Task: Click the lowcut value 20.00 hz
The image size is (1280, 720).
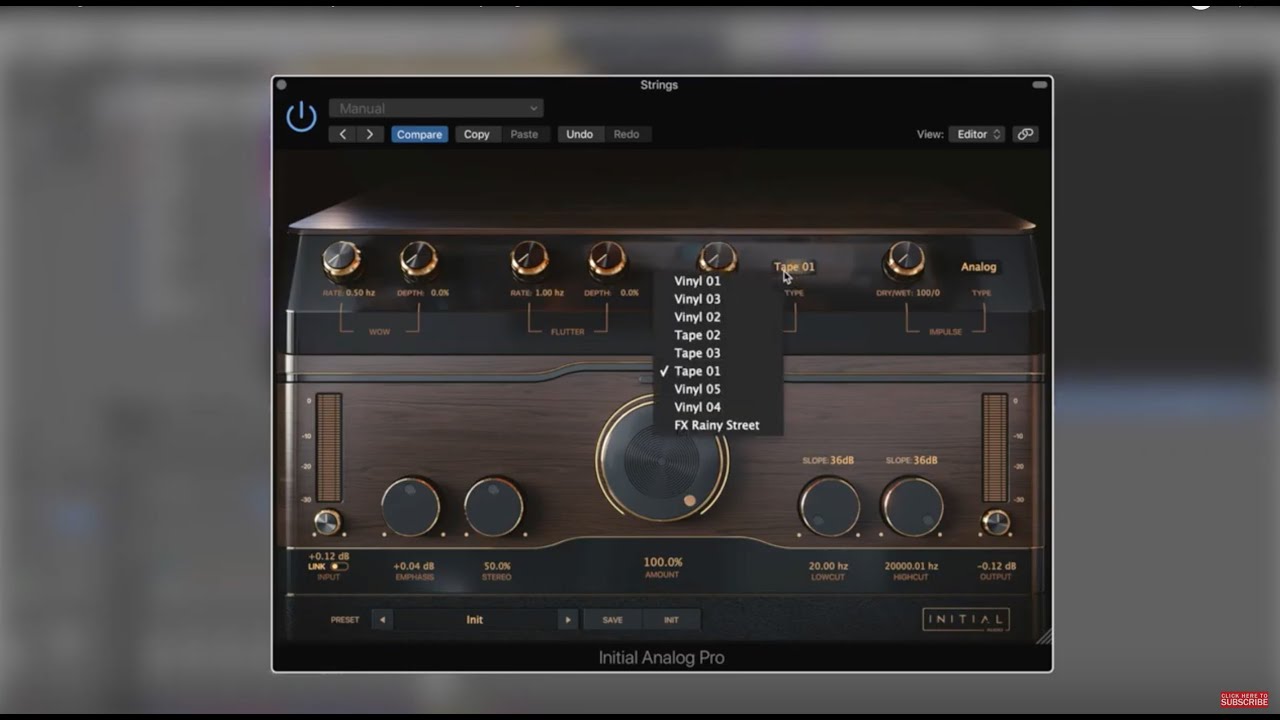Action: (x=829, y=566)
